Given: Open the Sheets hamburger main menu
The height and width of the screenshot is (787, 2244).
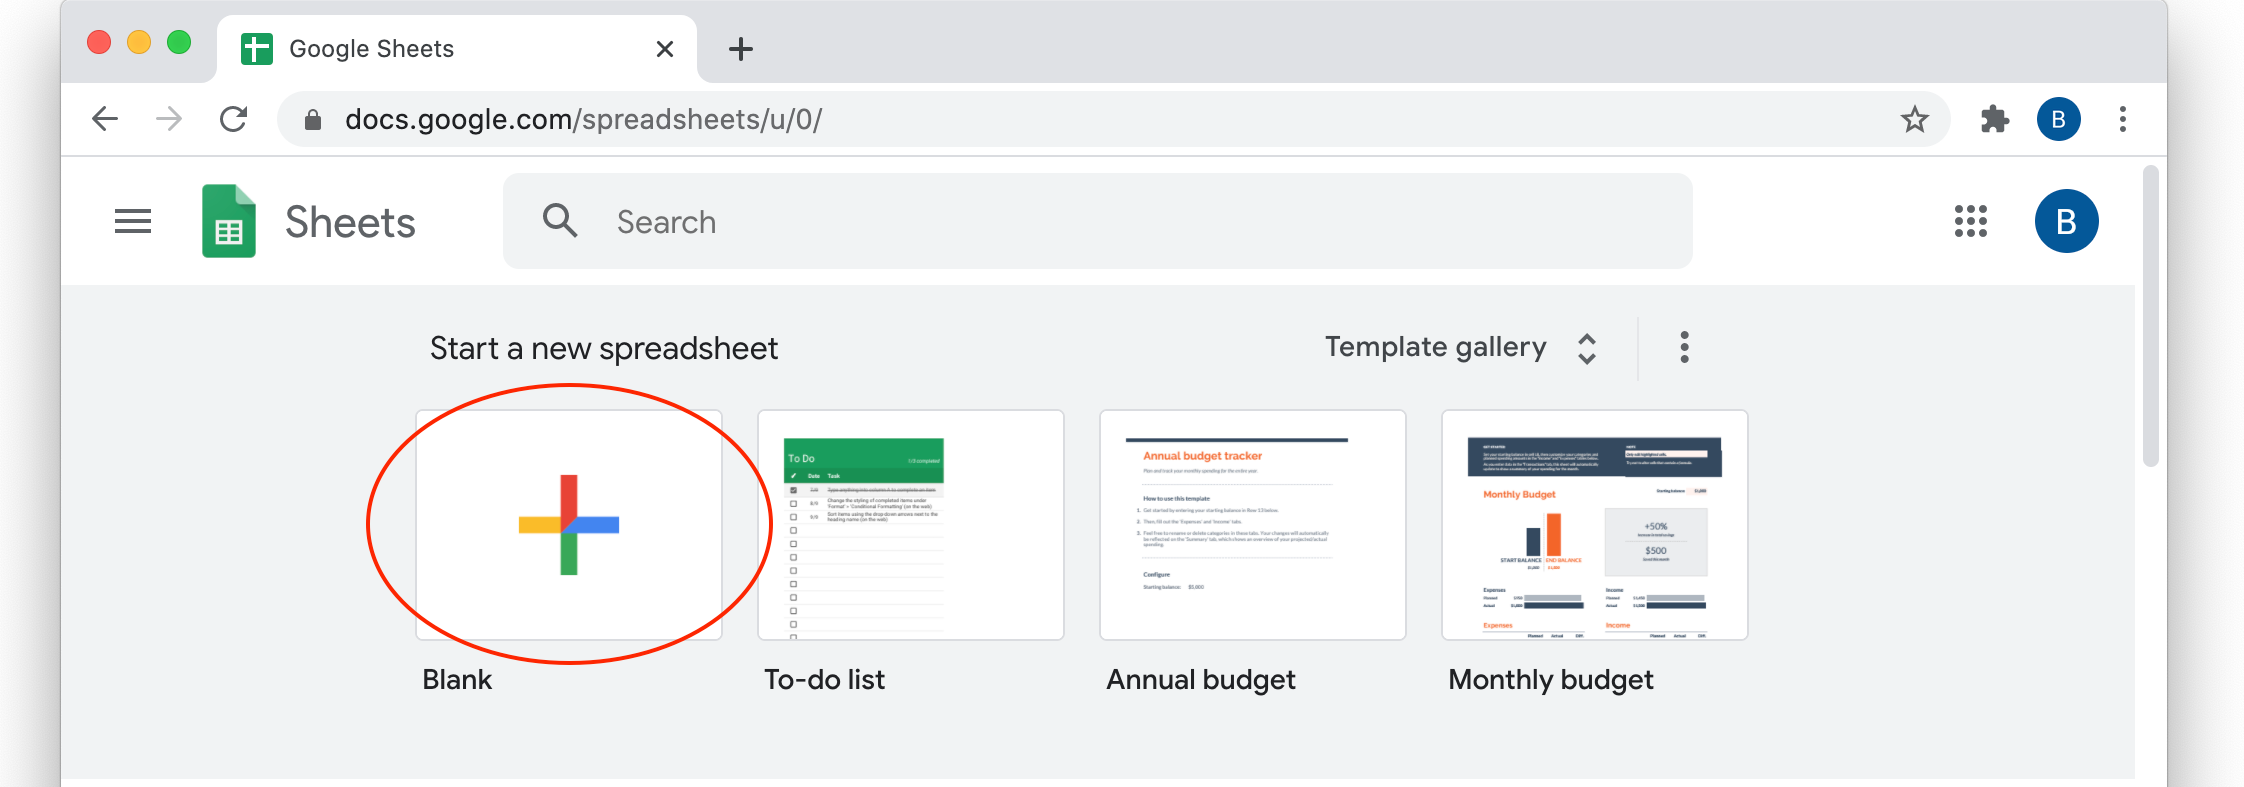Looking at the screenshot, I should [133, 221].
